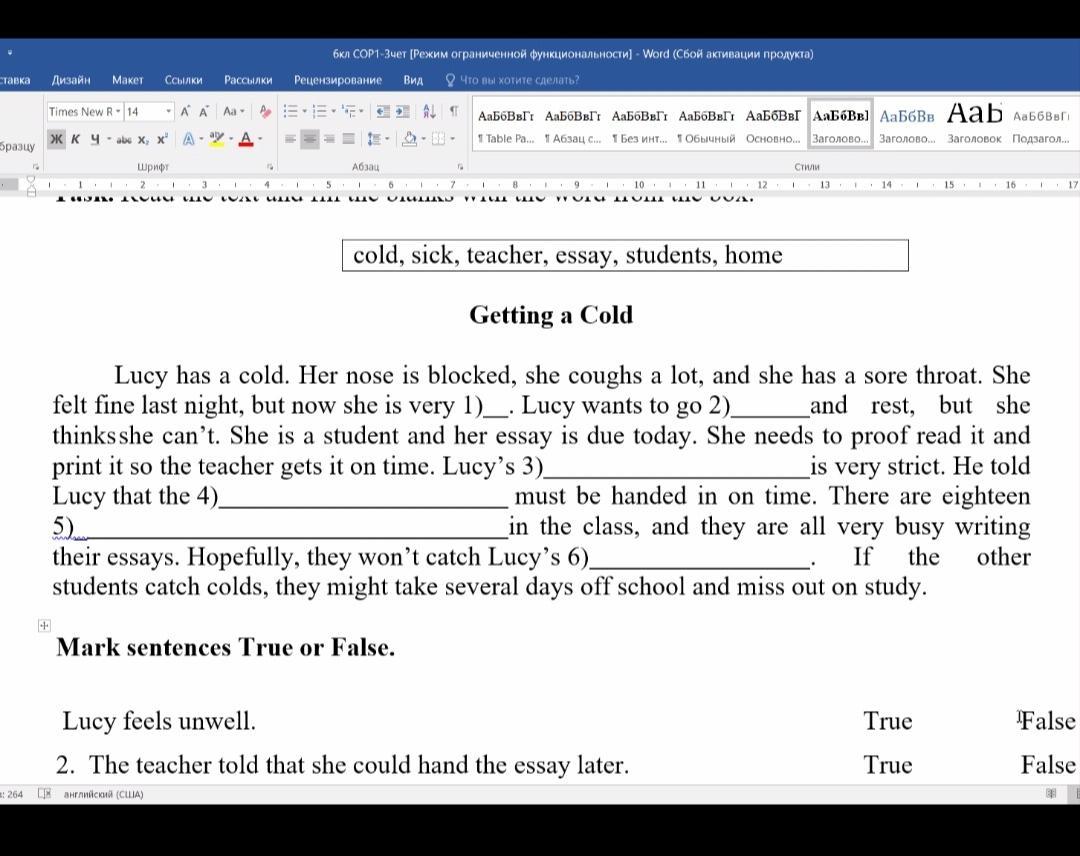This screenshot has width=1080, height=856.
Task: Apply the Table Pa... style
Action: click(506, 125)
